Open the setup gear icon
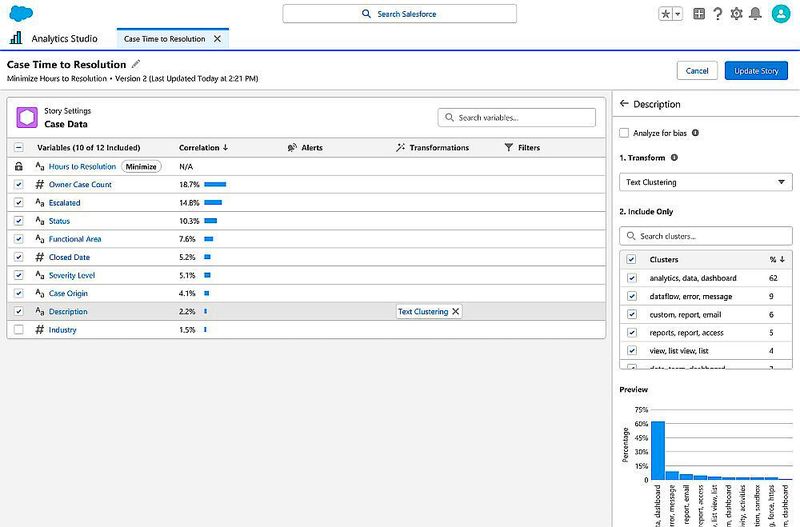 pyautogui.click(x=736, y=14)
